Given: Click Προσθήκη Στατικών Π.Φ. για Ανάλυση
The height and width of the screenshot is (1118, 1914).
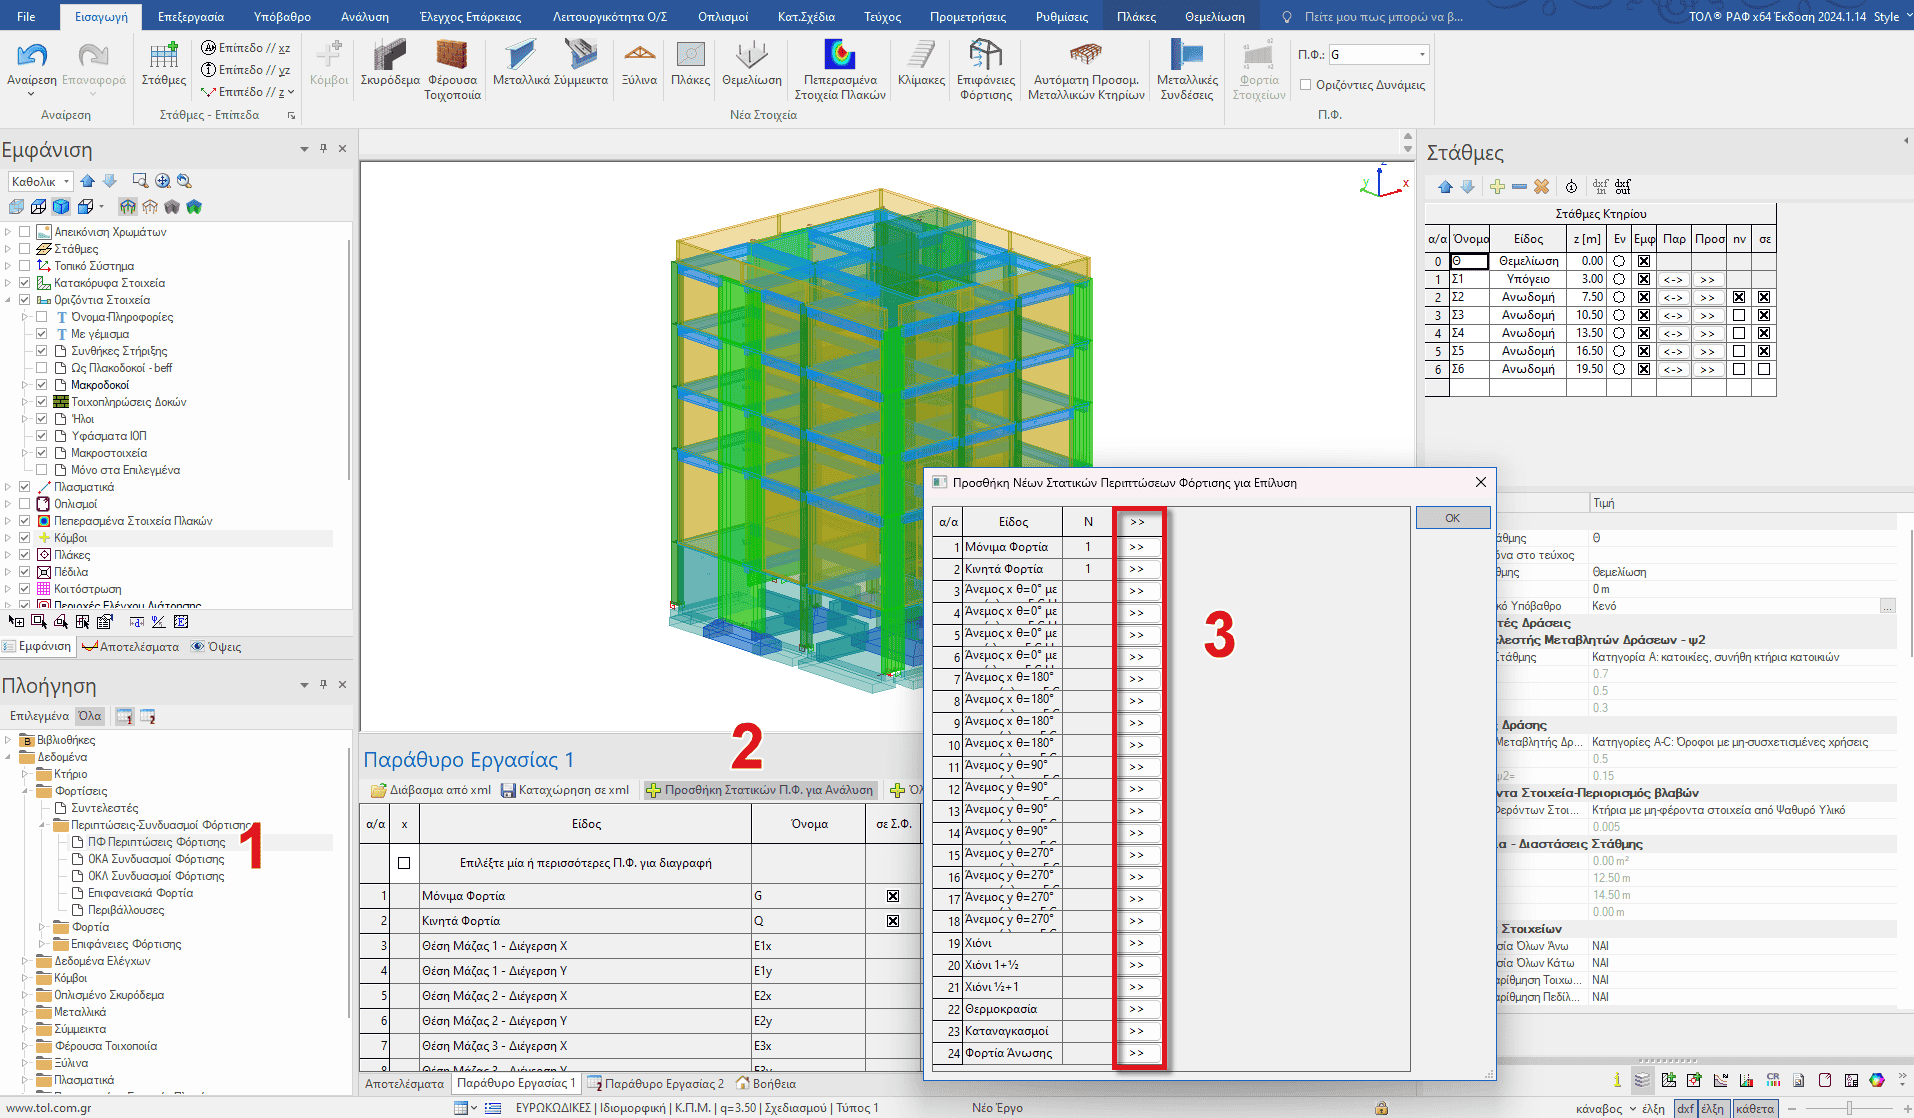Looking at the screenshot, I should coord(760,790).
